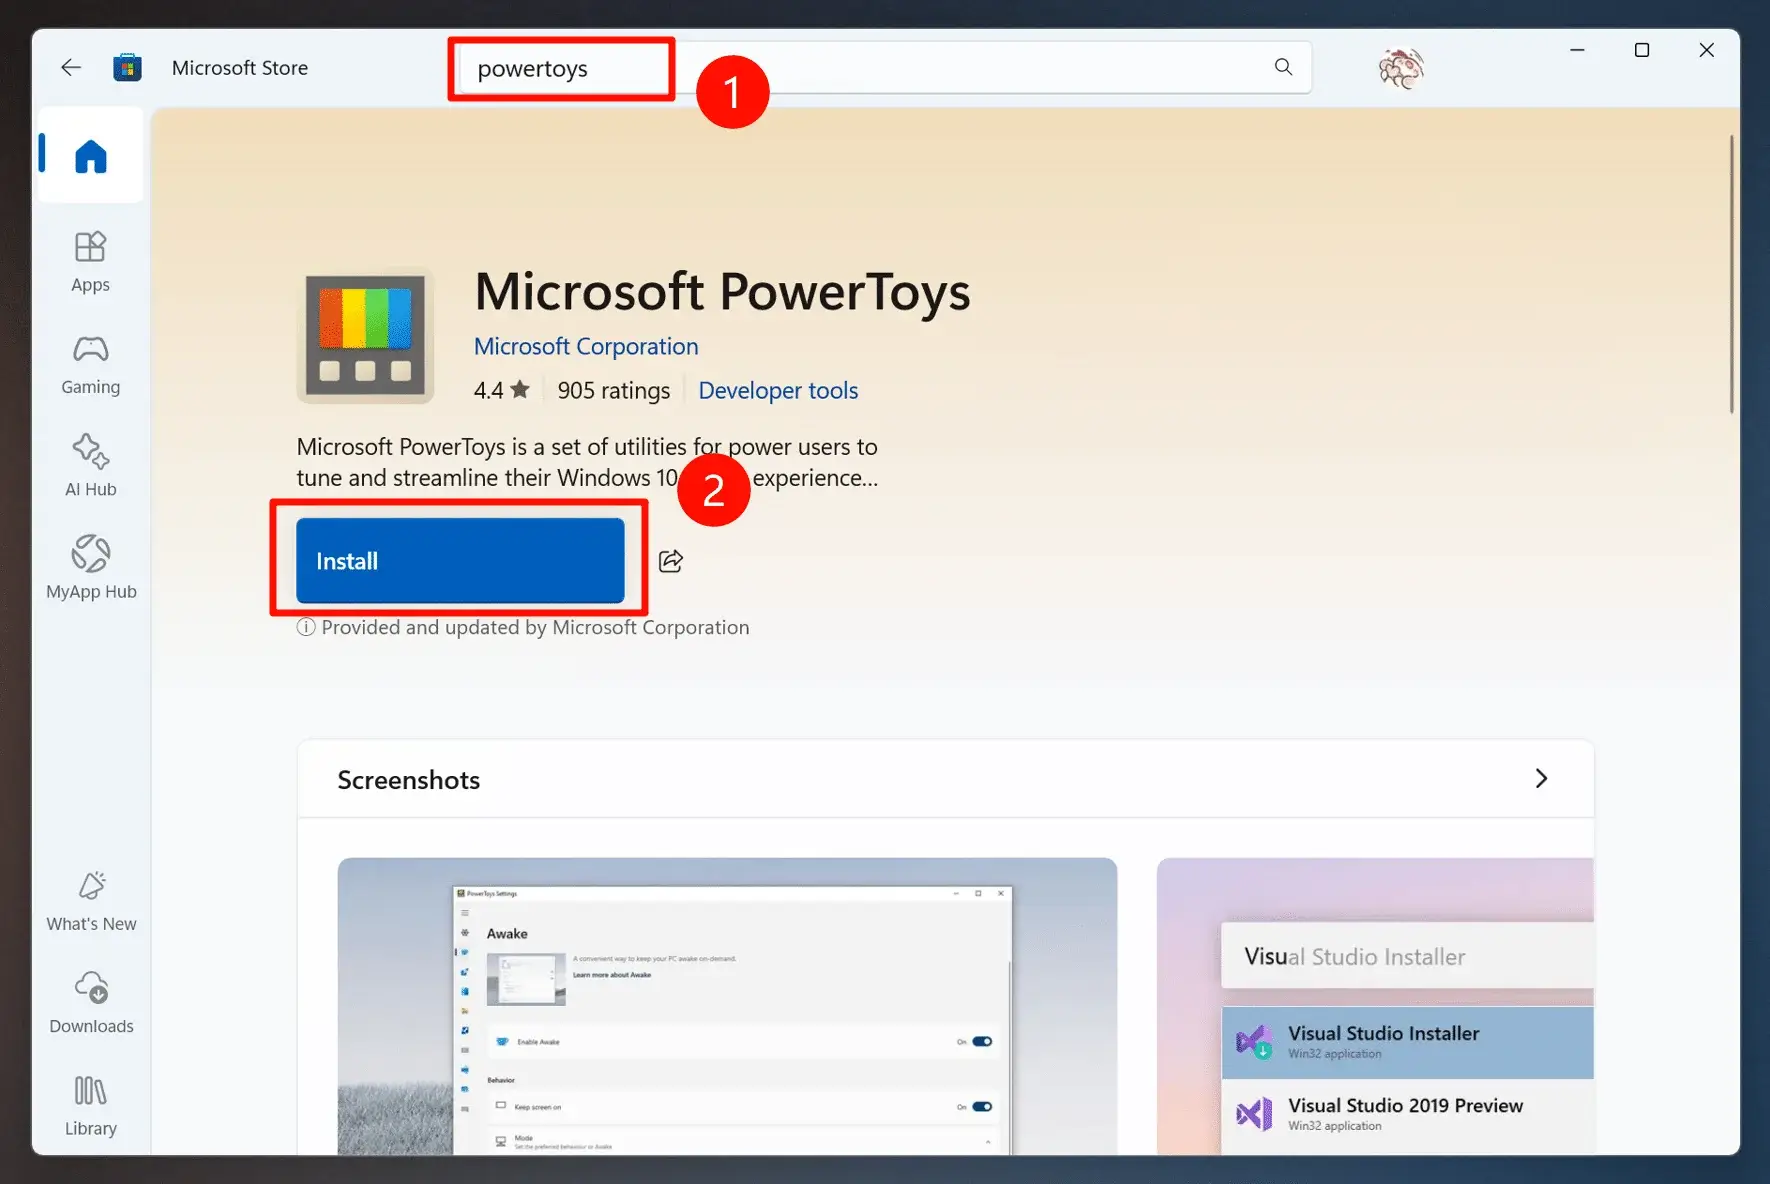Open the Home section in the sidebar
The height and width of the screenshot is (1184, 1770).
89,155
